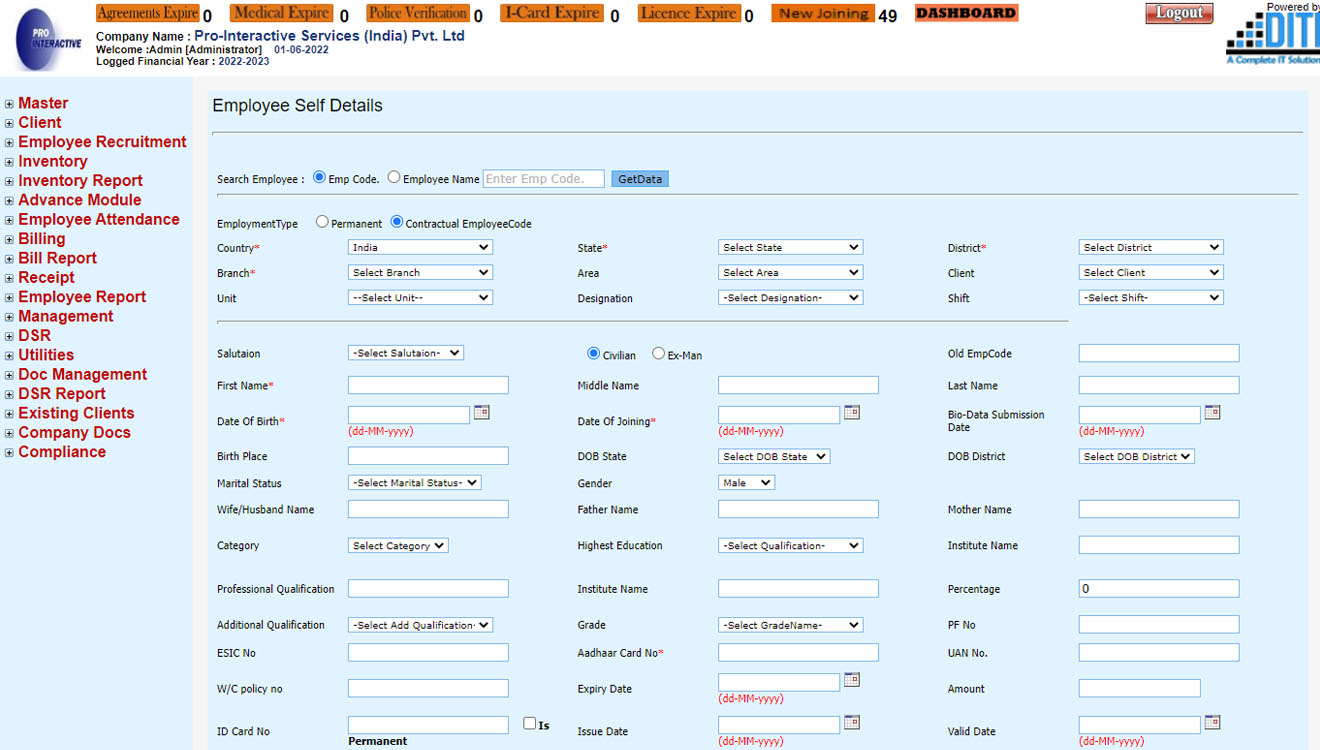Tick the Is Permanent checkbox
This screenshot has height=750, width=1320.
point(530,723)
